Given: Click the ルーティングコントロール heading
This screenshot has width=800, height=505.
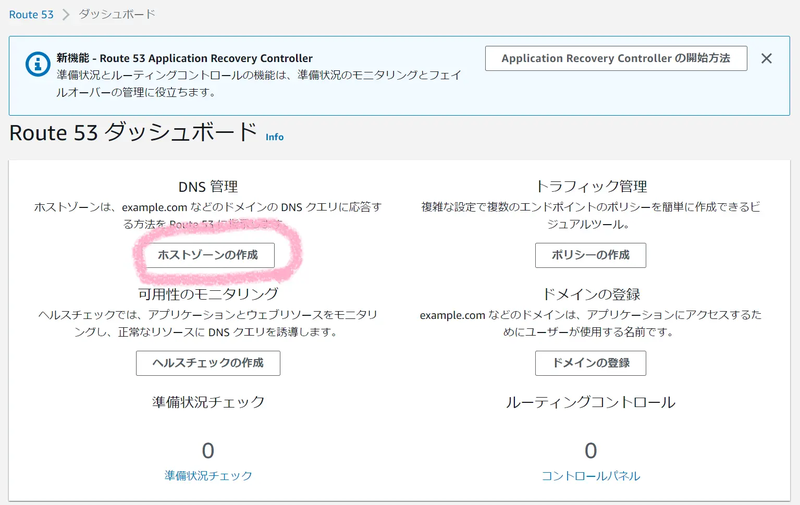Looking at the screenshot, I should click(591, 402).
